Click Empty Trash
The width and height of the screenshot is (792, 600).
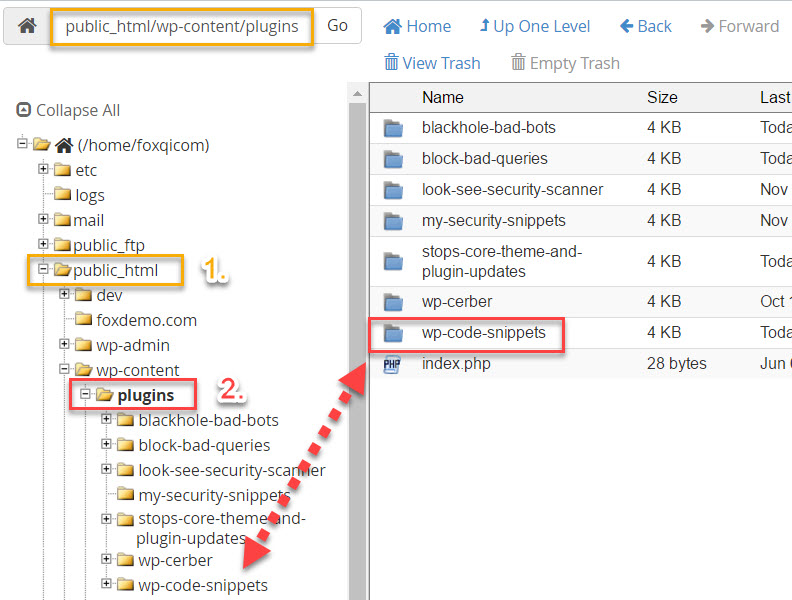[x=565, y=63]
